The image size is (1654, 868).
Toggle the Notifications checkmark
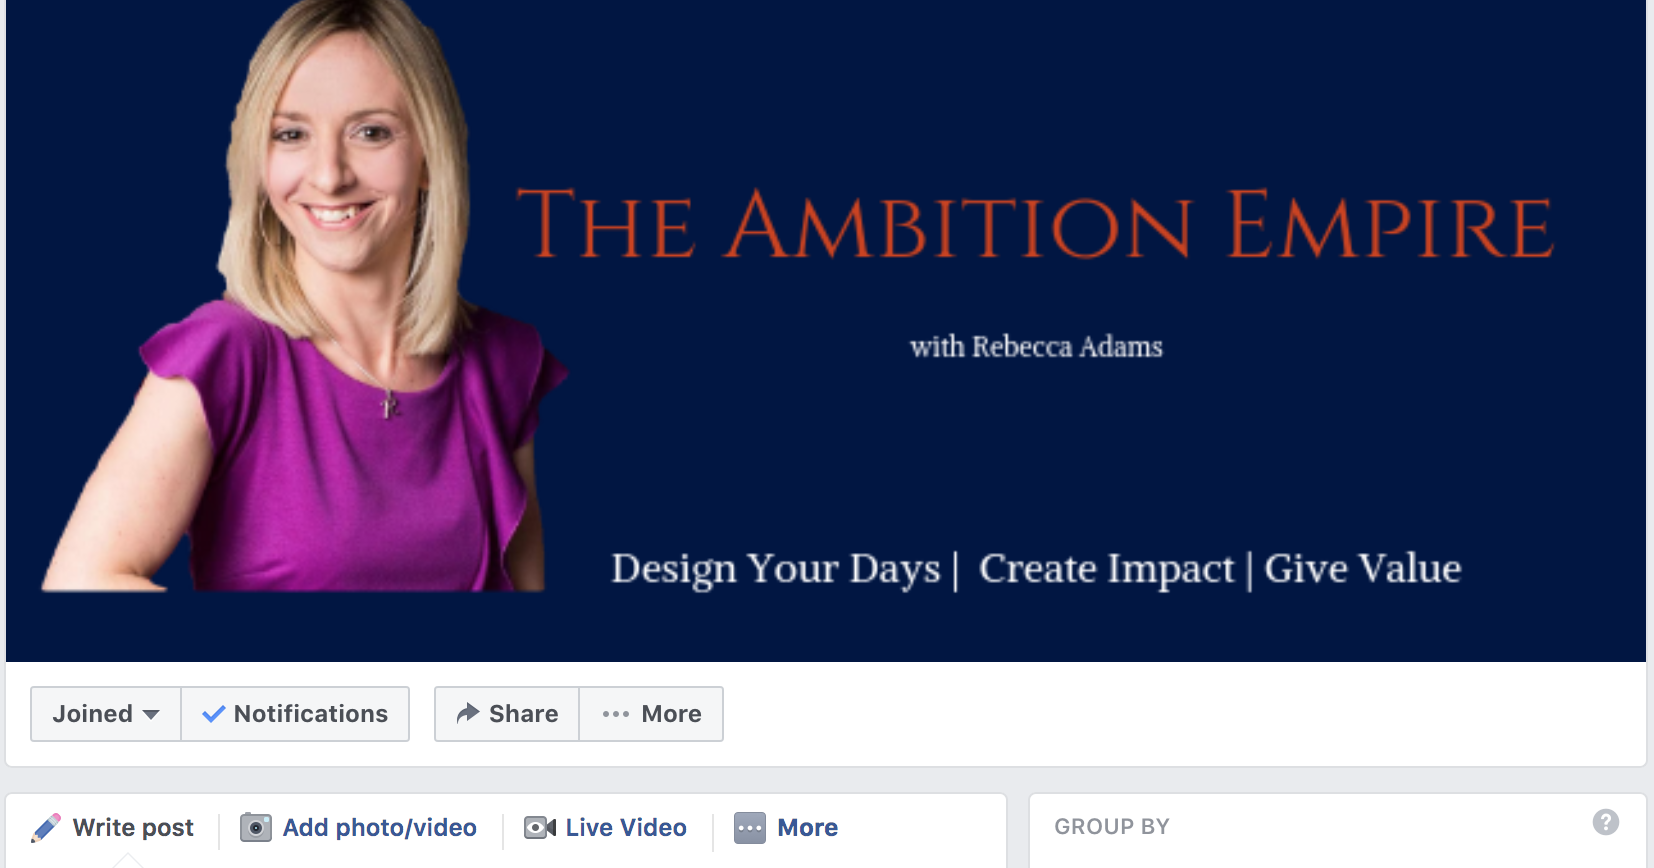point(213,714)
